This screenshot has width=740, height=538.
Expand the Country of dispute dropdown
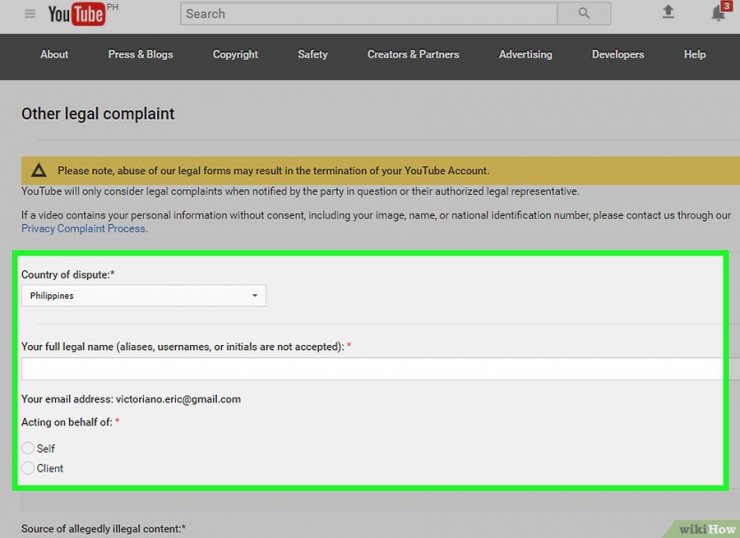143,296
